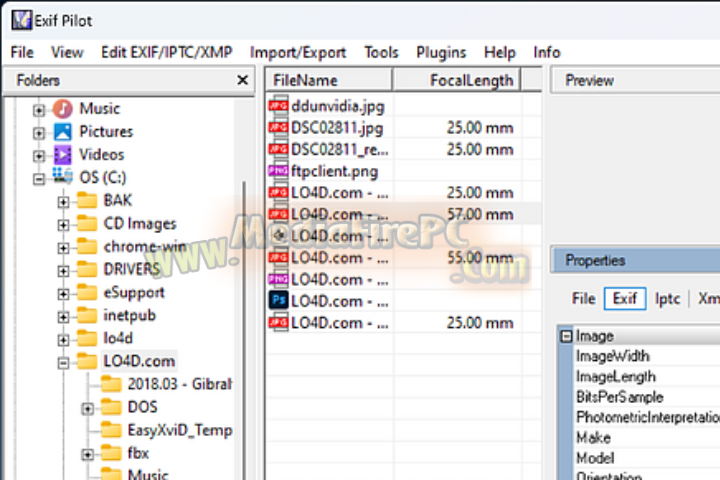Collapse the Image properties group

coord(566,336)
